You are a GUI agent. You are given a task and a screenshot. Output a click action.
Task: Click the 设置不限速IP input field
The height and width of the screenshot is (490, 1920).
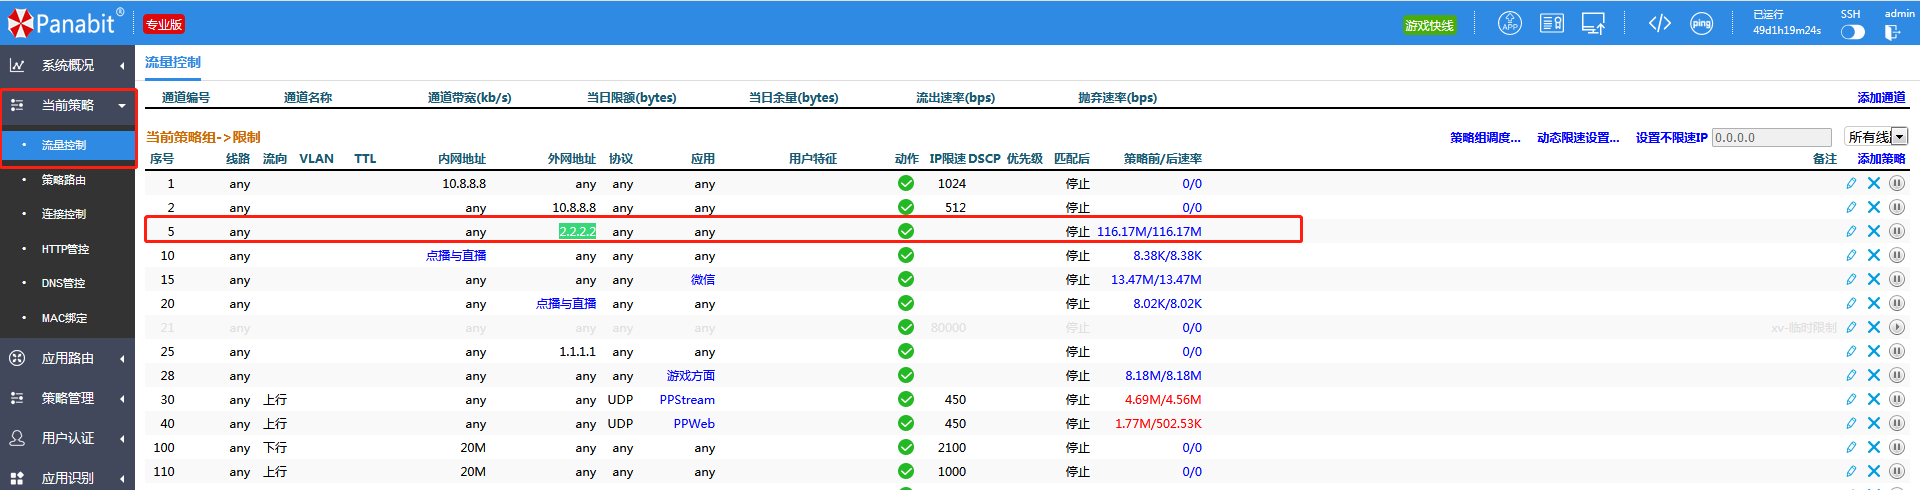point(1771,137)
